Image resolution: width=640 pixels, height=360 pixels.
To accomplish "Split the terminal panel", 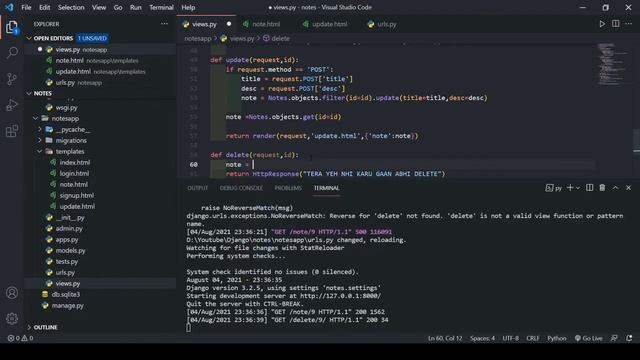I will 589,188.
